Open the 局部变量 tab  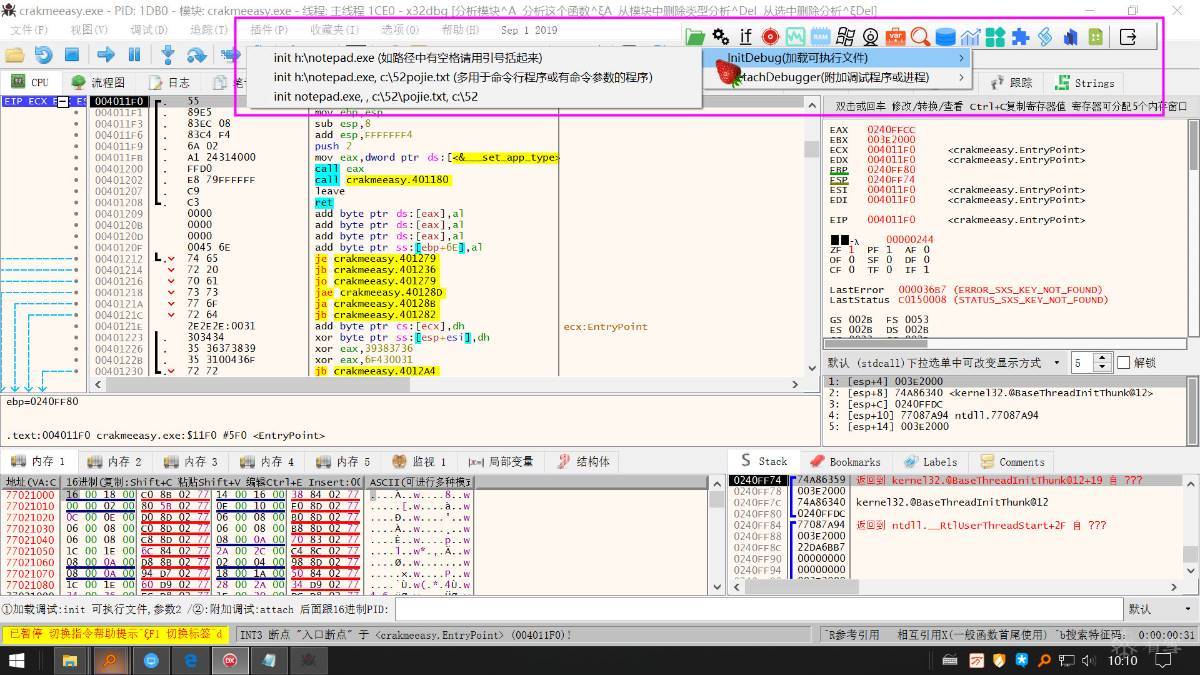pos(499,461)
